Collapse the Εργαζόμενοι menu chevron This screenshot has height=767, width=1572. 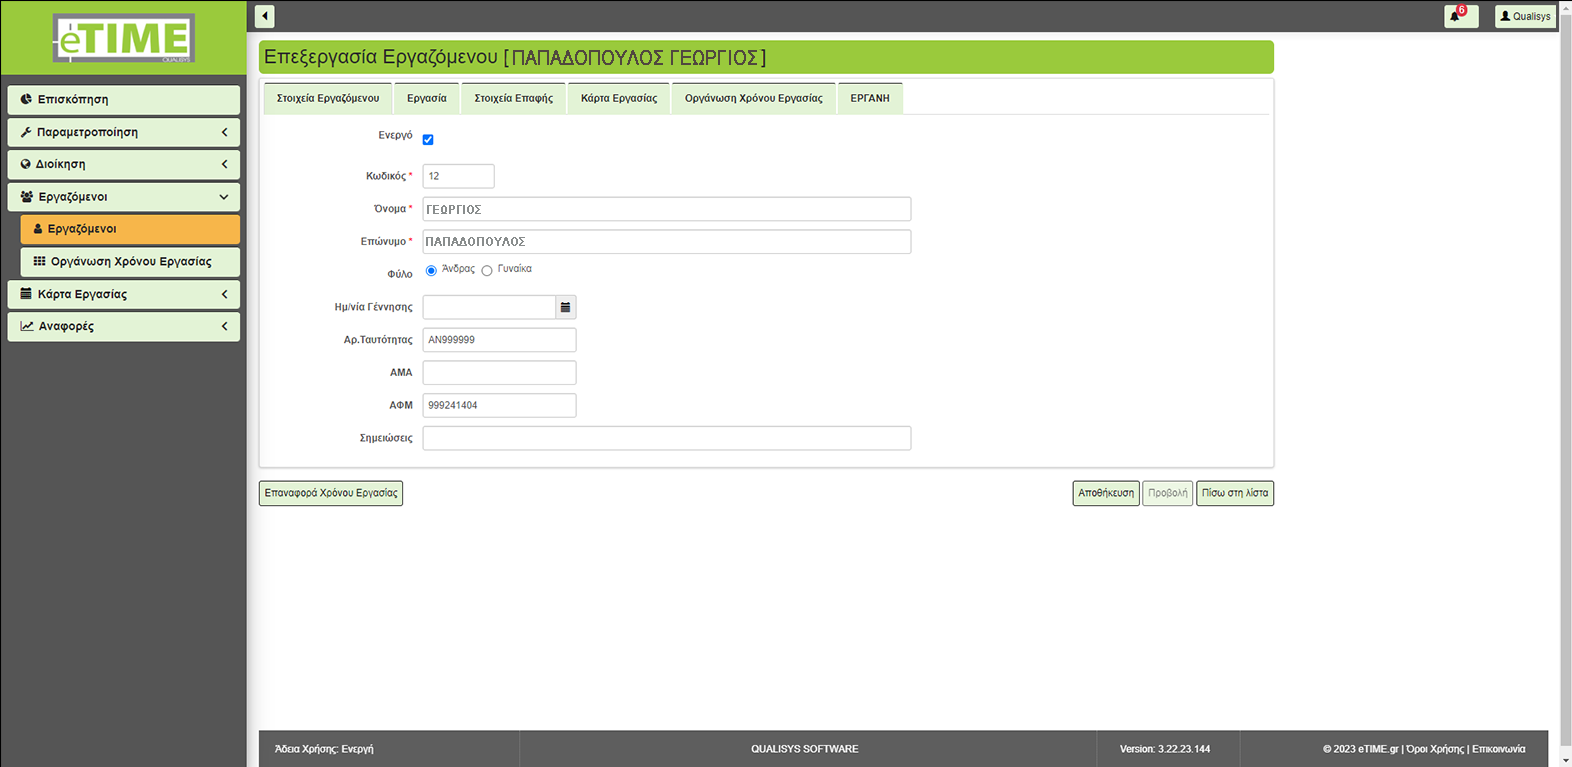click(224, 197)
